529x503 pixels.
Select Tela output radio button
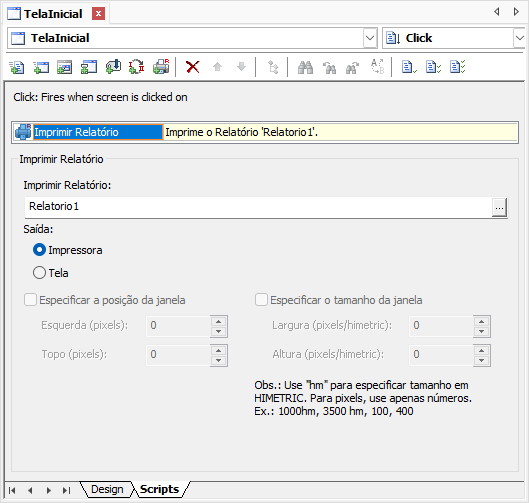click(x=39, y=273)
